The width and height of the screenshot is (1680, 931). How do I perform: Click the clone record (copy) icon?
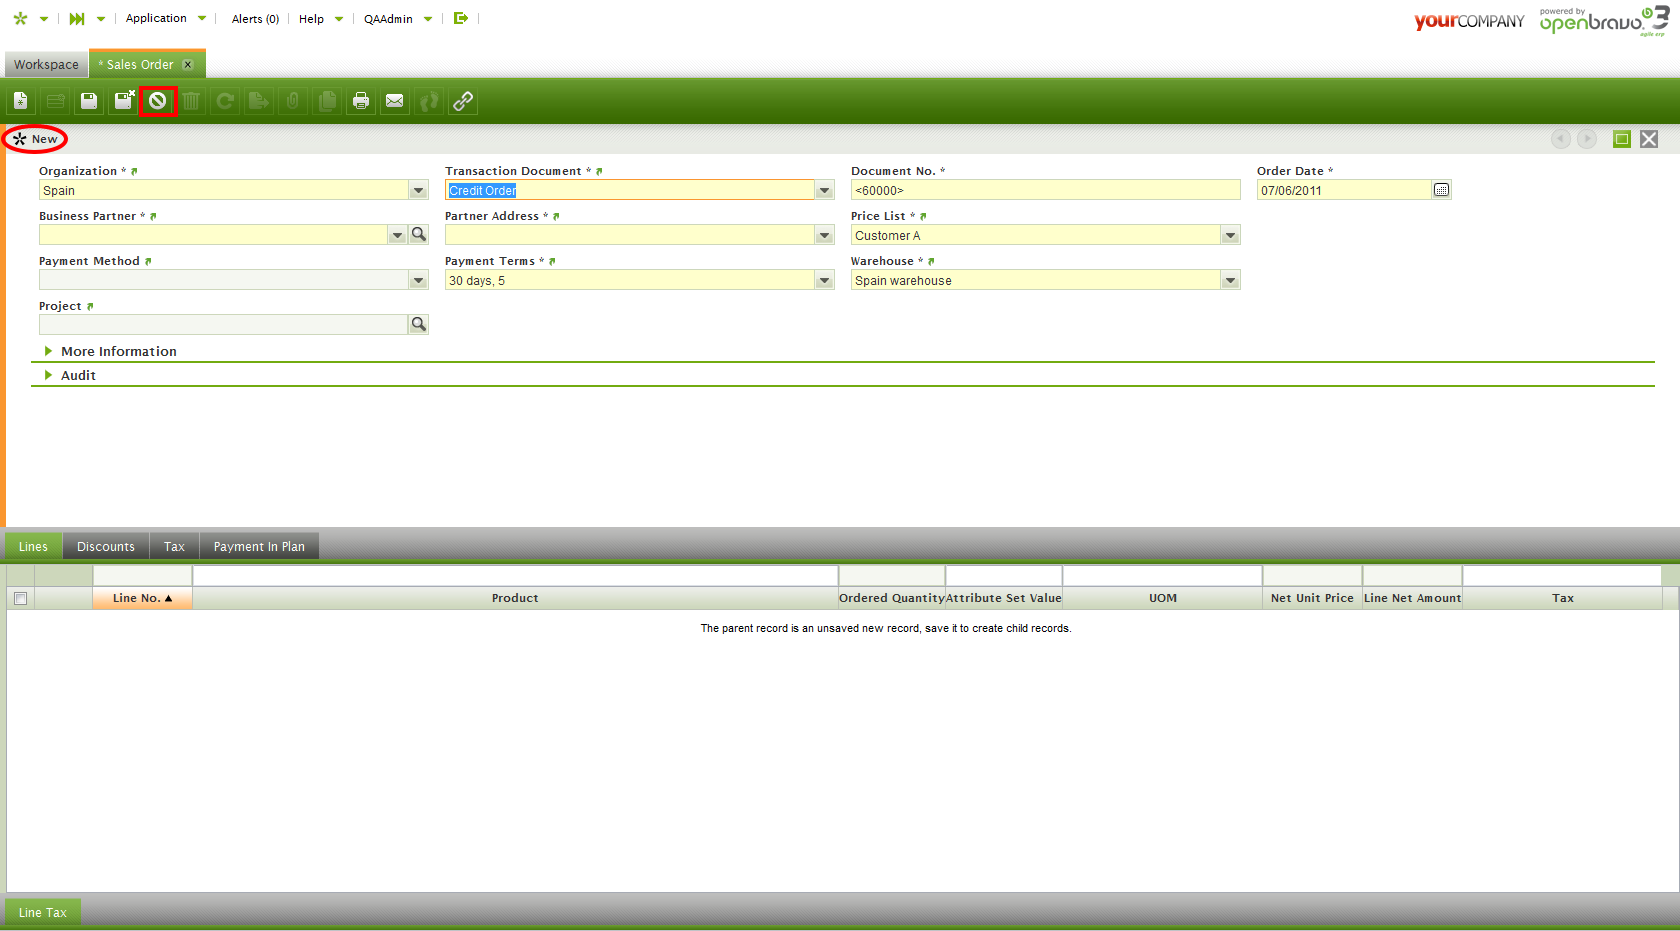coord(327,101)
